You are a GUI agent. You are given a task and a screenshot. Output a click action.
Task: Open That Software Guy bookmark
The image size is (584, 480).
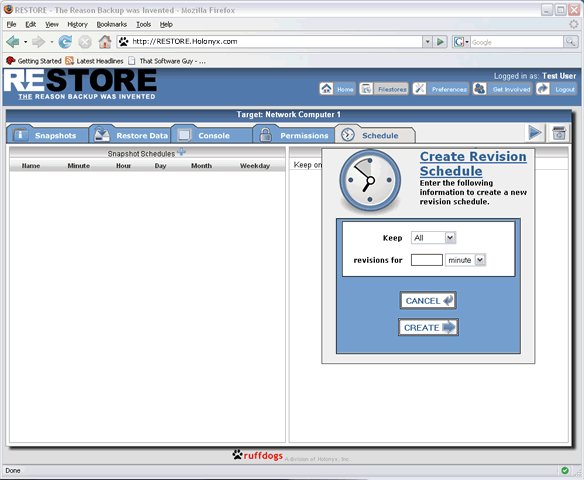click(167, 61)
